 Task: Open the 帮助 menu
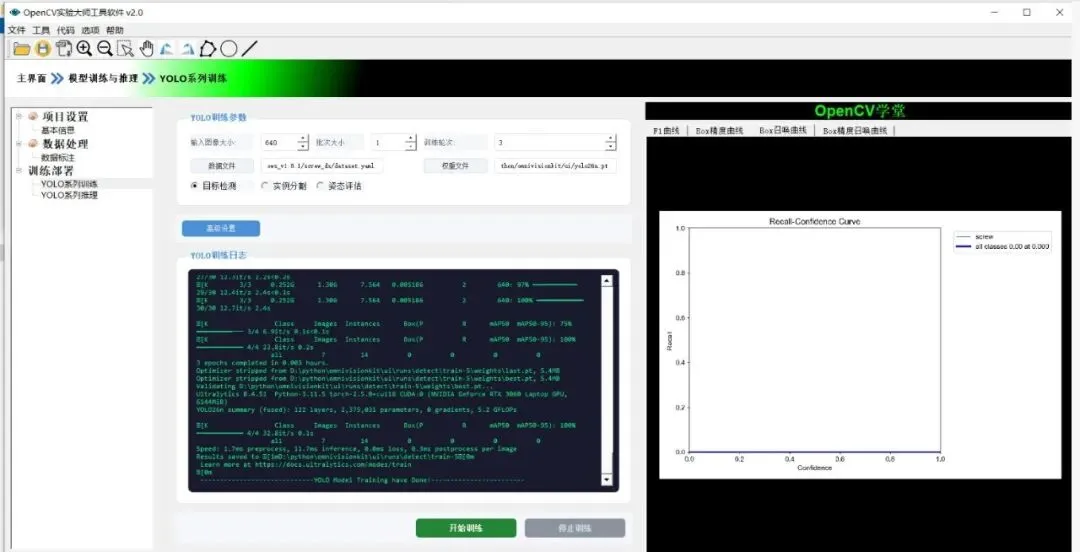coord(115,30)
